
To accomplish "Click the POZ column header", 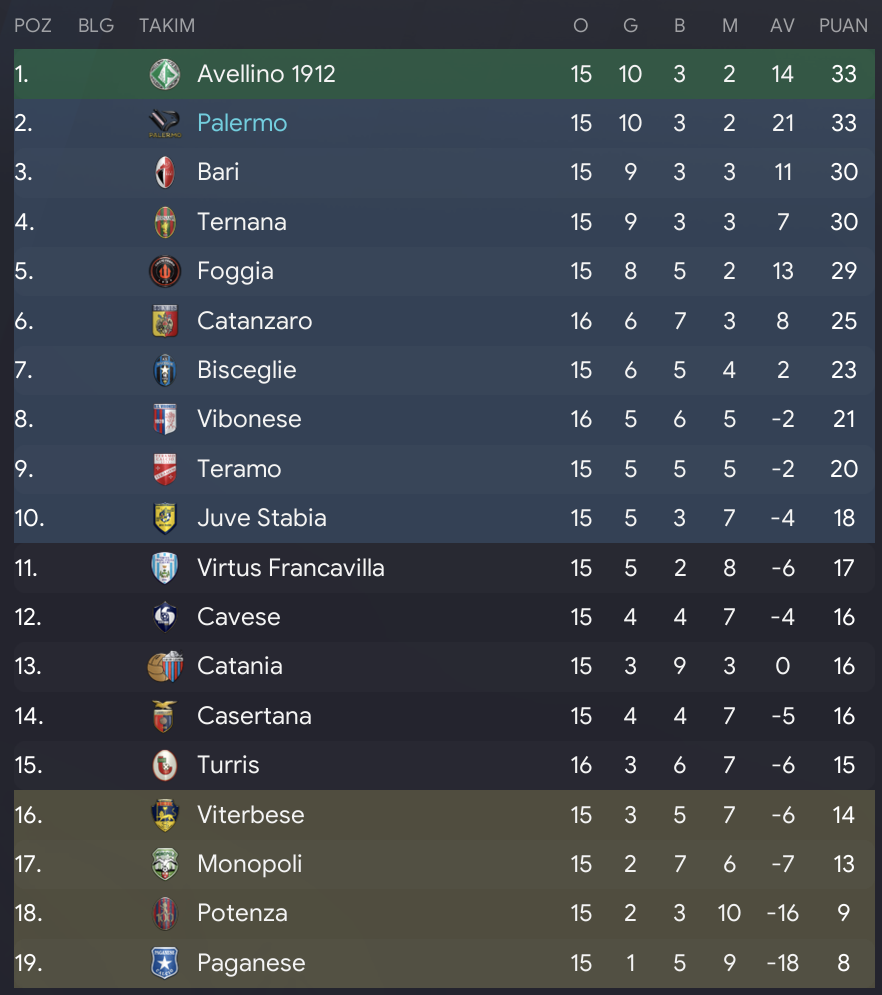I will pos(33,25).
